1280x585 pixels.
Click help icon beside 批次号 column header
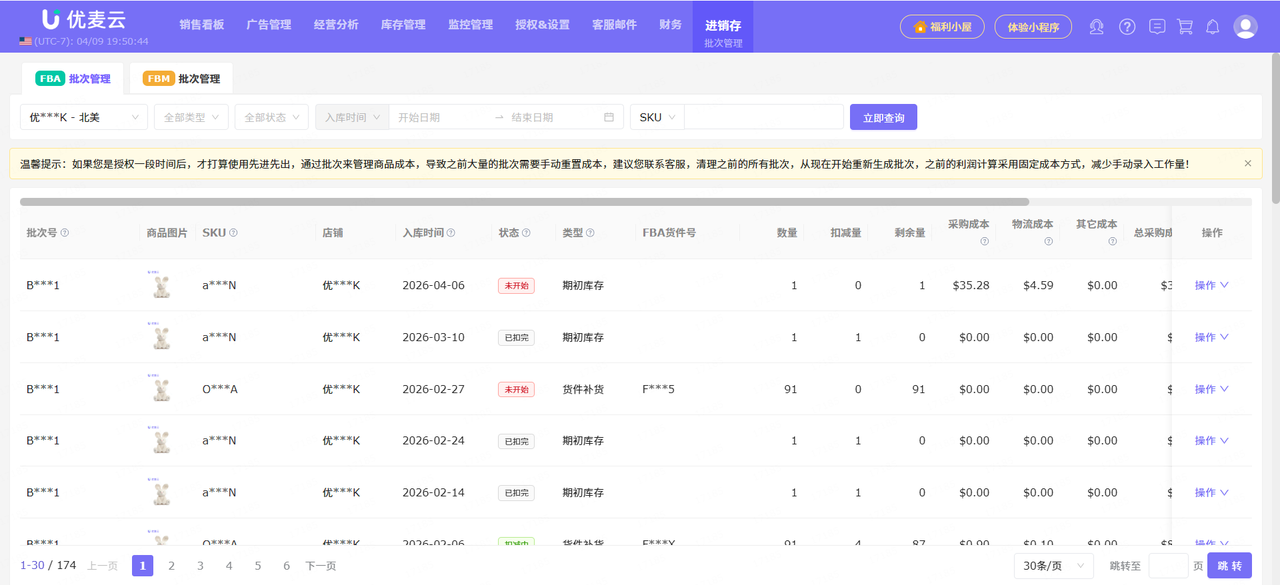coord(65,233)
